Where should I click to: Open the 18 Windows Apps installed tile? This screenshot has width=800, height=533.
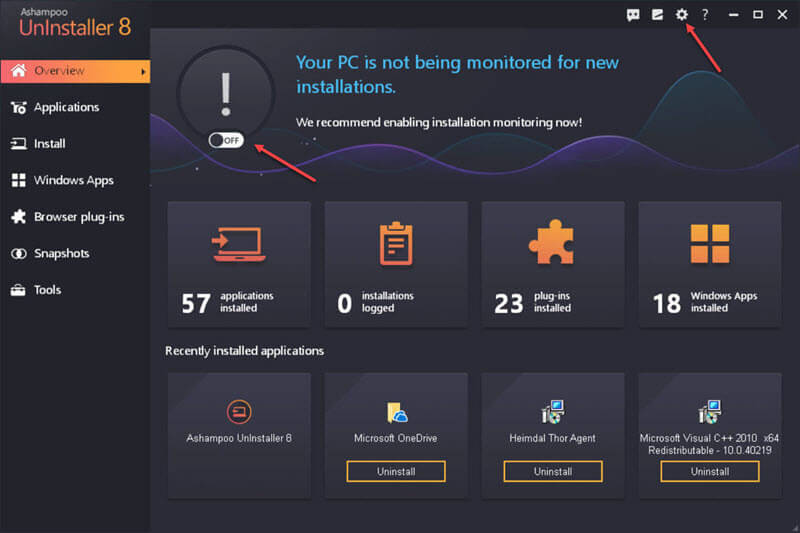710,264
